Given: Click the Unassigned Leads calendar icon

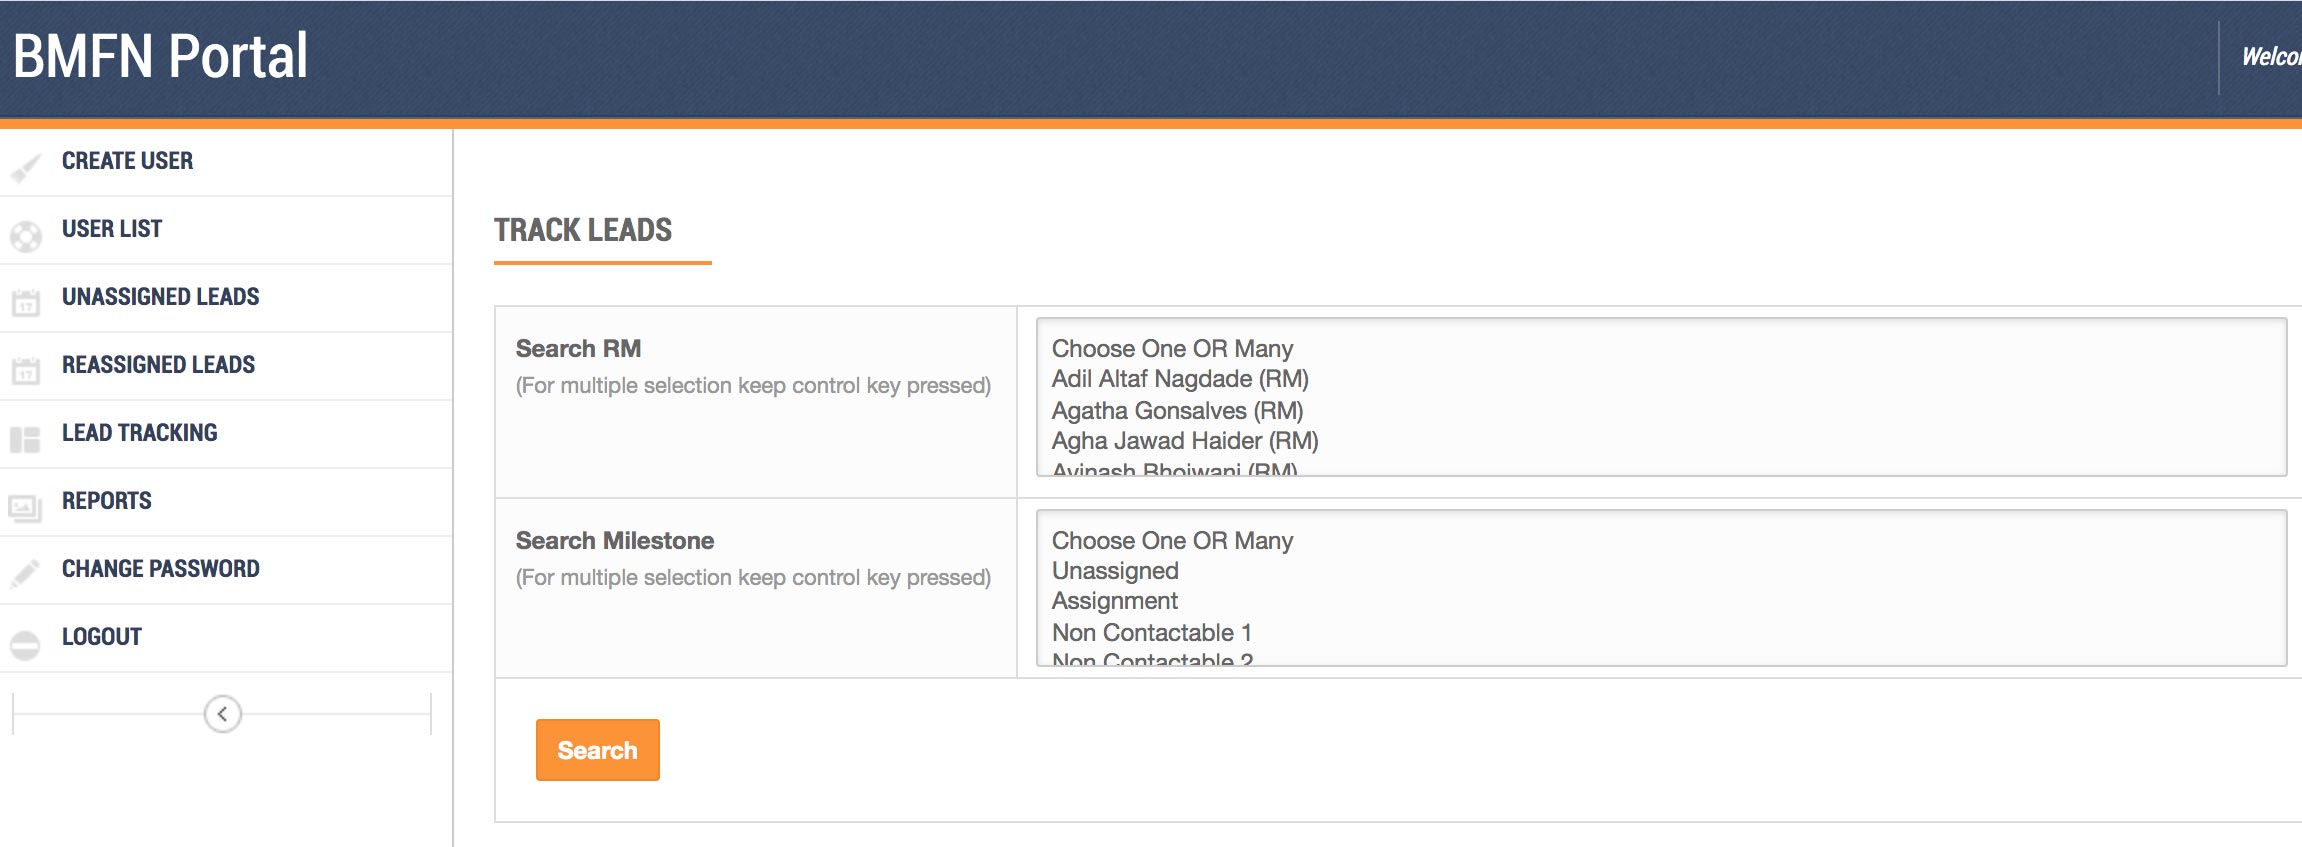Looking at the screenshot, I should 26,302.
